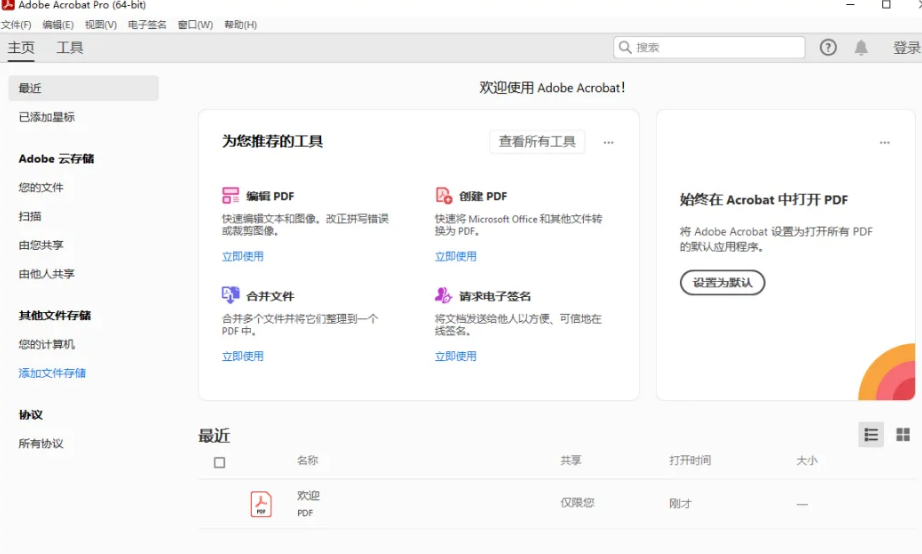Image resolution: width=922 pixels, height=554 pixels.
Task: Tick the select-all checkbox in recent list
Action: pyautogui.click(x=219, y=463)
